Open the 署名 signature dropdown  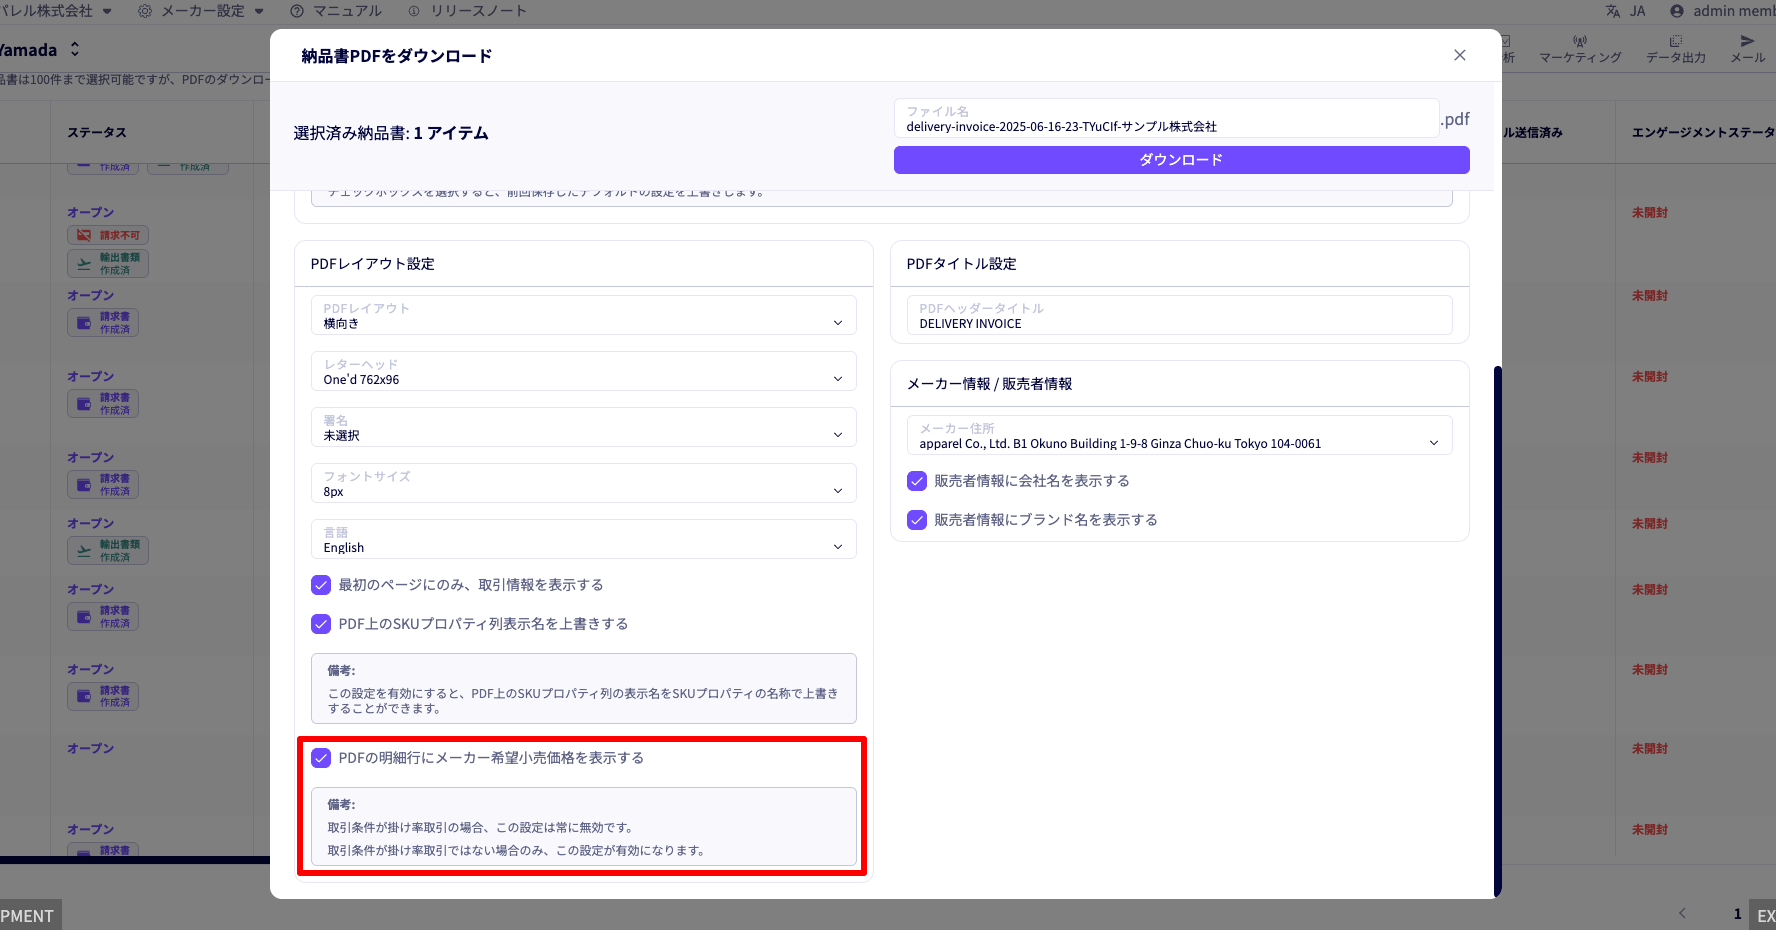point(584,428)
